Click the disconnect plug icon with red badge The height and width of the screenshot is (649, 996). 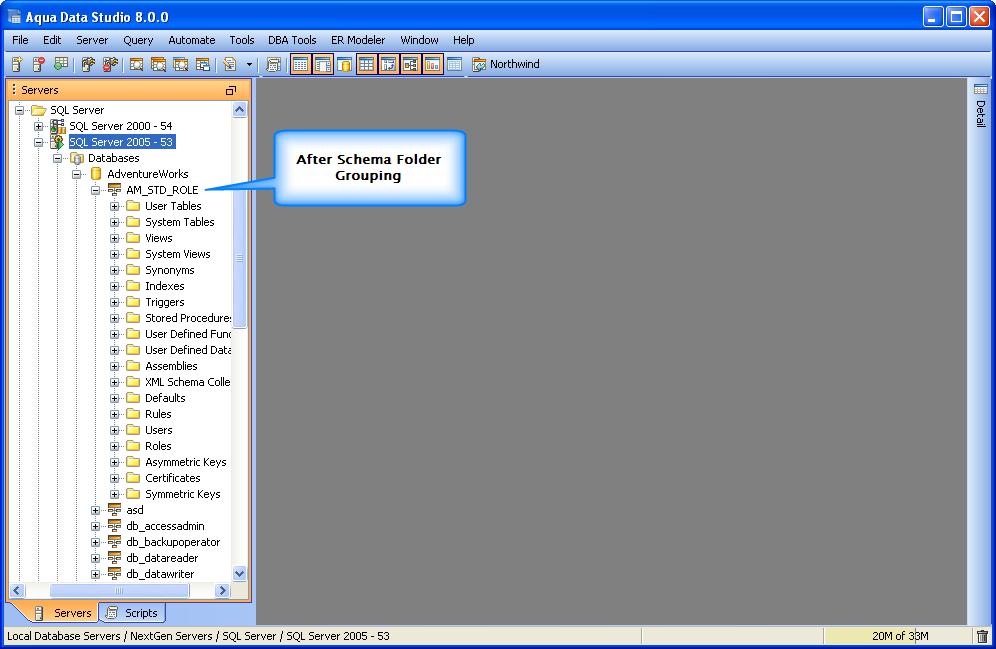(111, 64)
